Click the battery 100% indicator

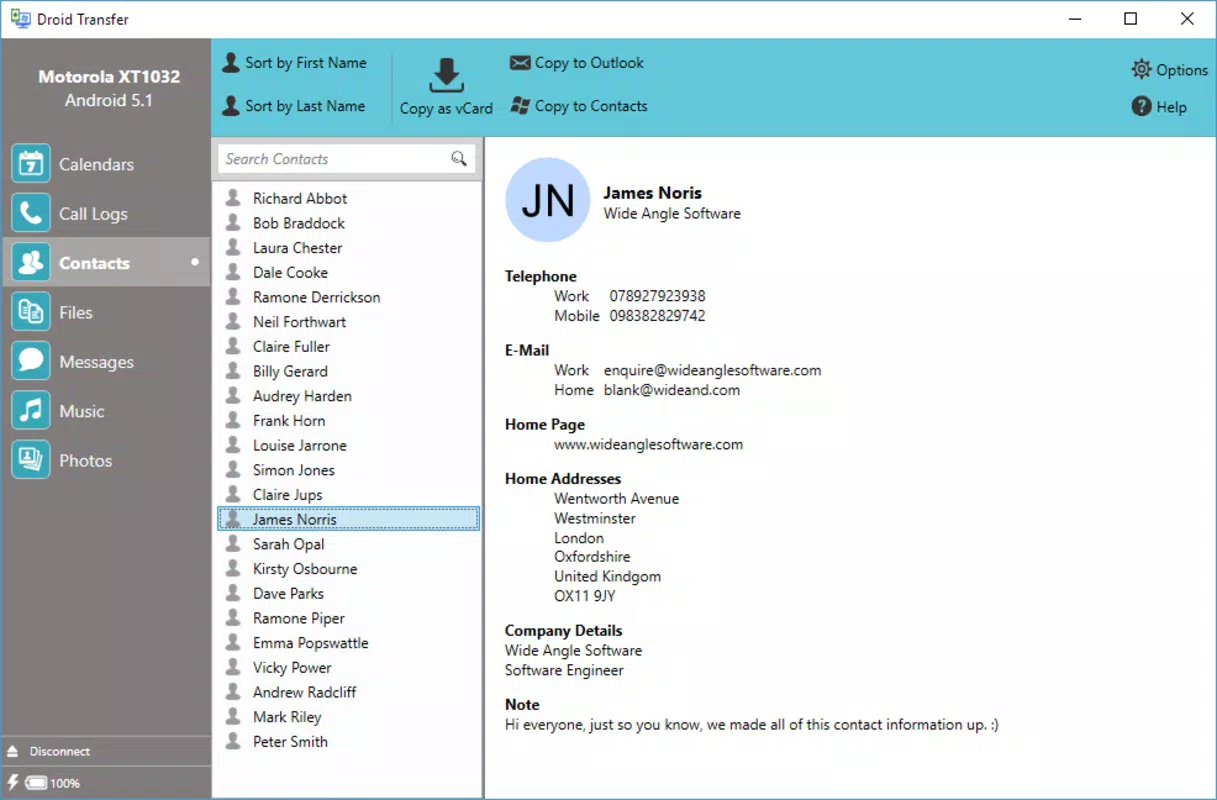(52, 783)
